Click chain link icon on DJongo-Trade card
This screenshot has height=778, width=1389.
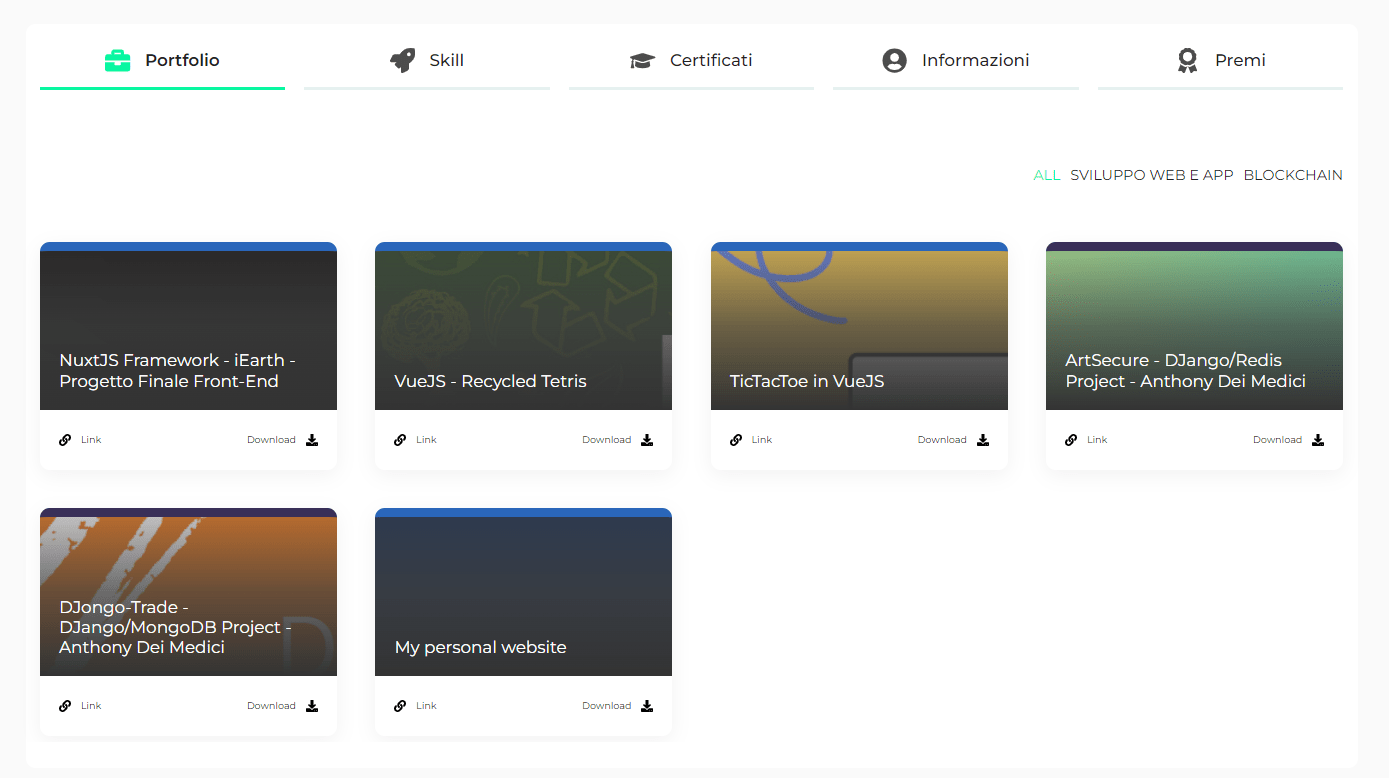tap(65, 706)
